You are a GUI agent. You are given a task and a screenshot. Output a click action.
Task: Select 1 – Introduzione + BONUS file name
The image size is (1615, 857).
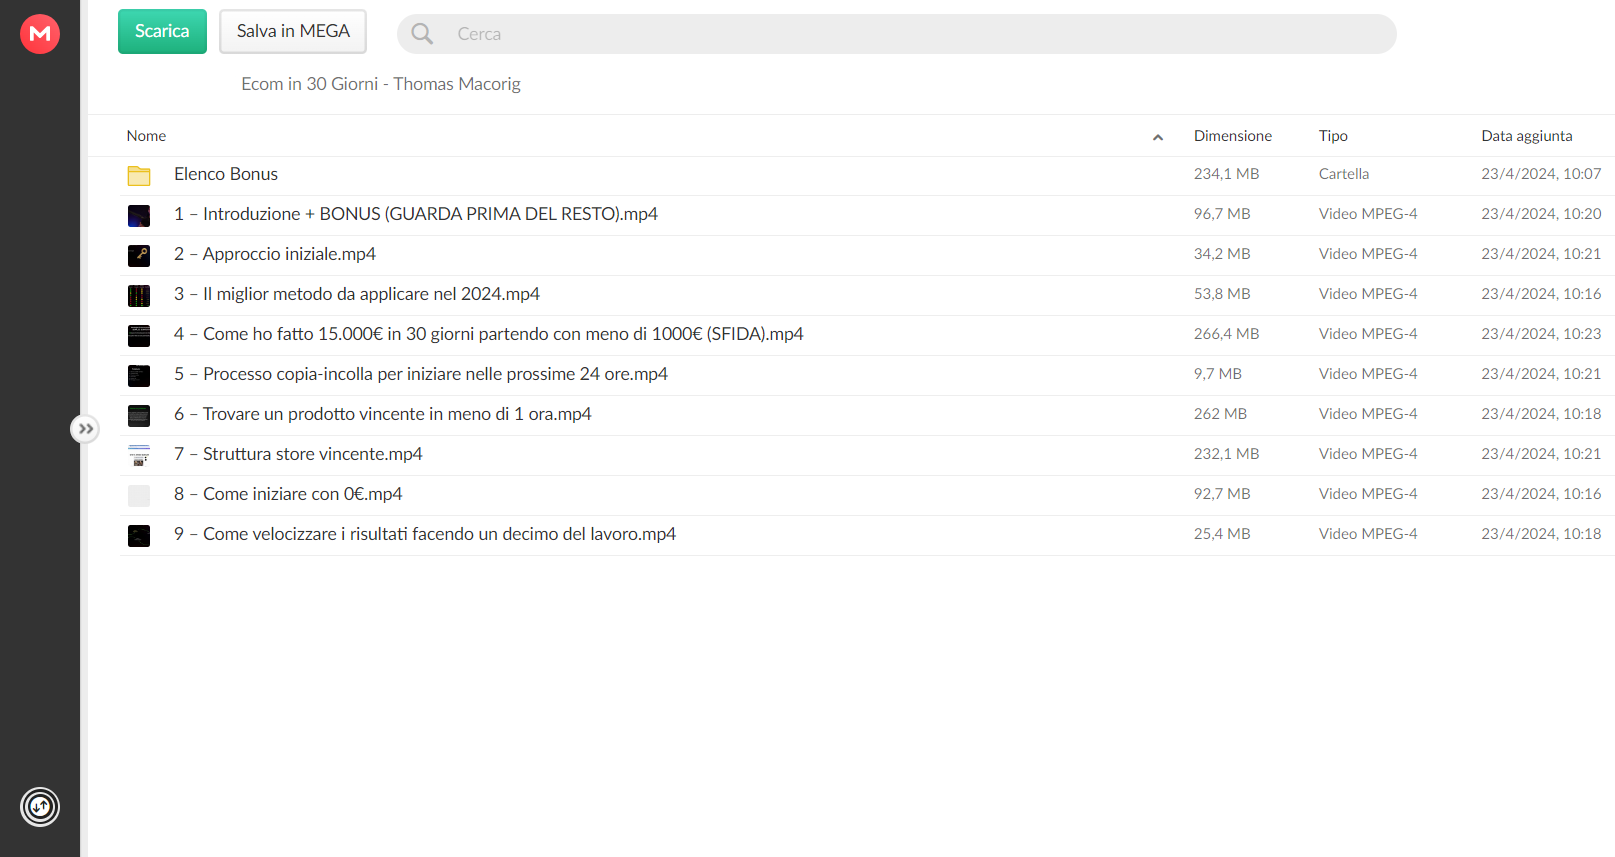[416, 214]
